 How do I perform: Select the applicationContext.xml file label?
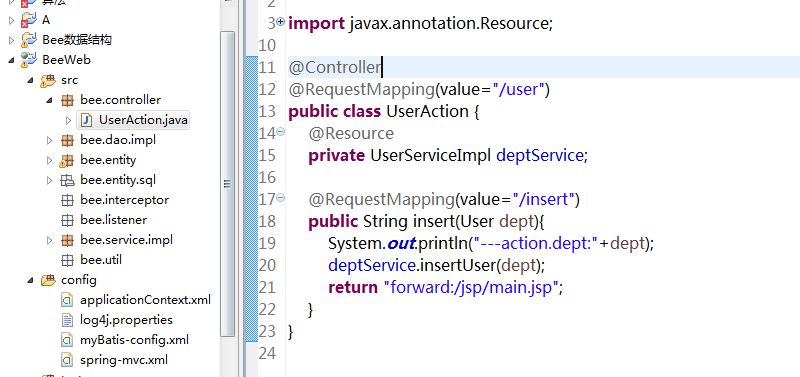(145, 300)
